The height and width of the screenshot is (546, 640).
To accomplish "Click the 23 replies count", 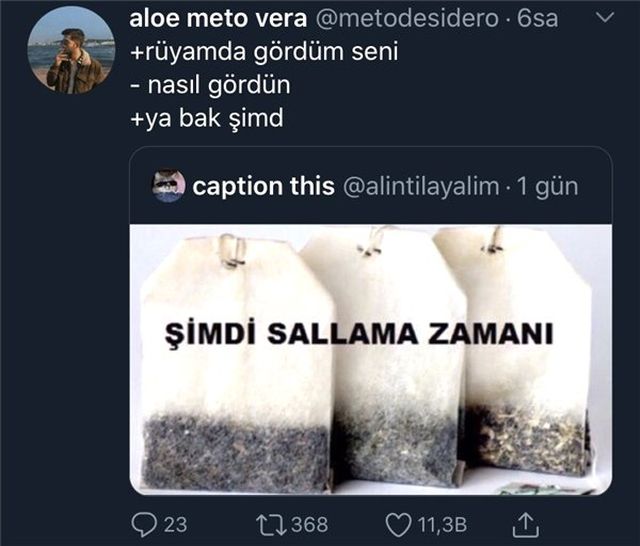I will coord(176,525).
